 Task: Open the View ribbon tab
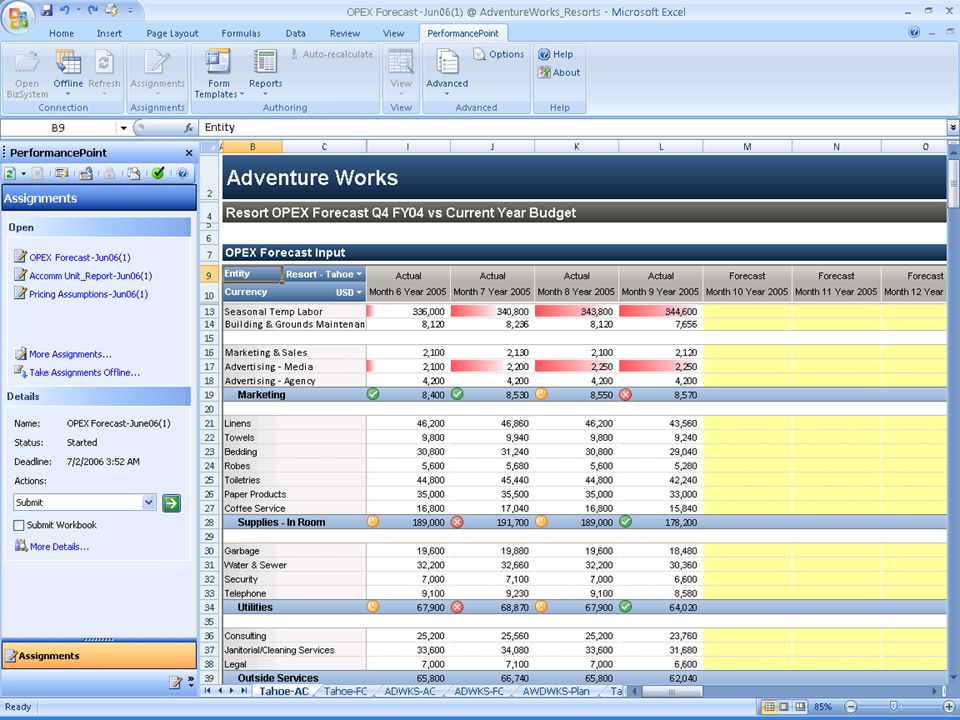pyautogui.click(x=393, y=34)
